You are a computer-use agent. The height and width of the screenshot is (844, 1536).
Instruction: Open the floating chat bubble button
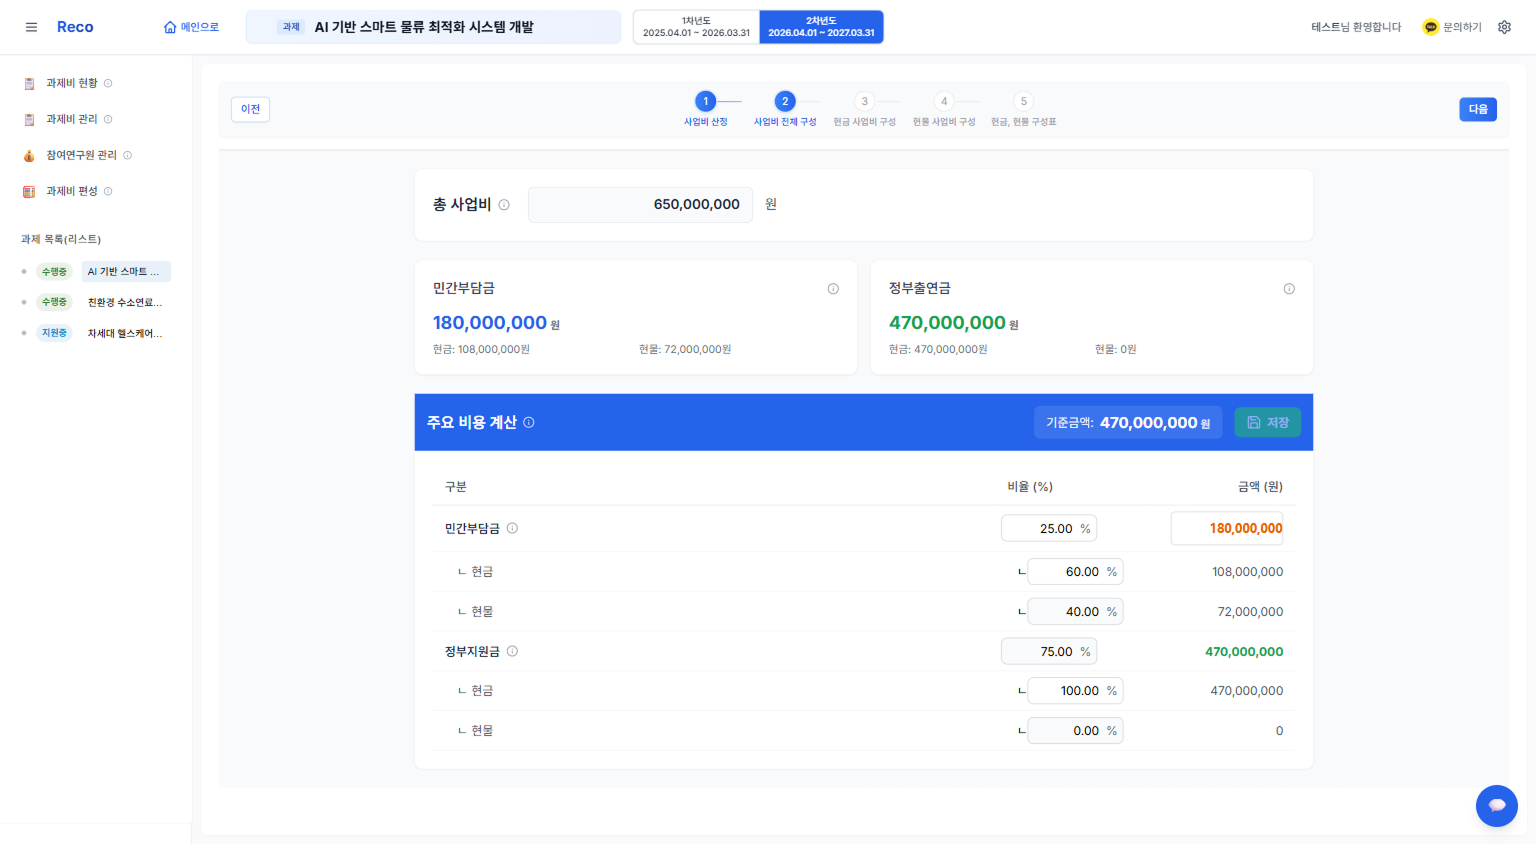[1497, 805]
